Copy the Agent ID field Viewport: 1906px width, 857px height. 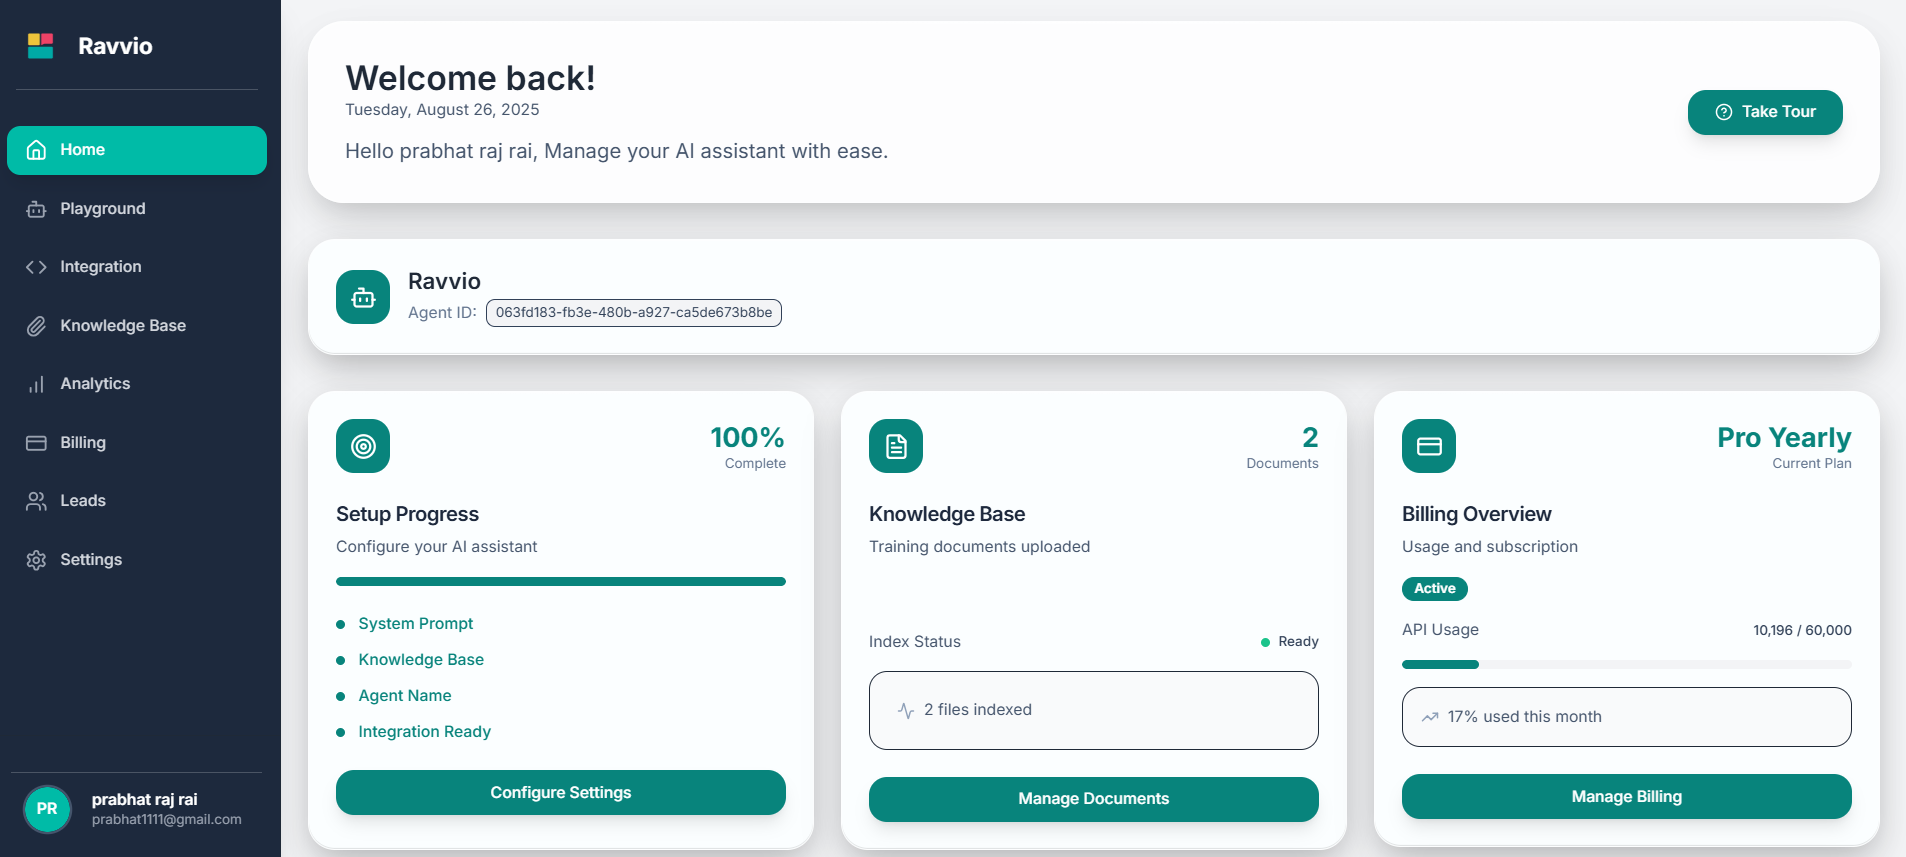pos(632,312)
